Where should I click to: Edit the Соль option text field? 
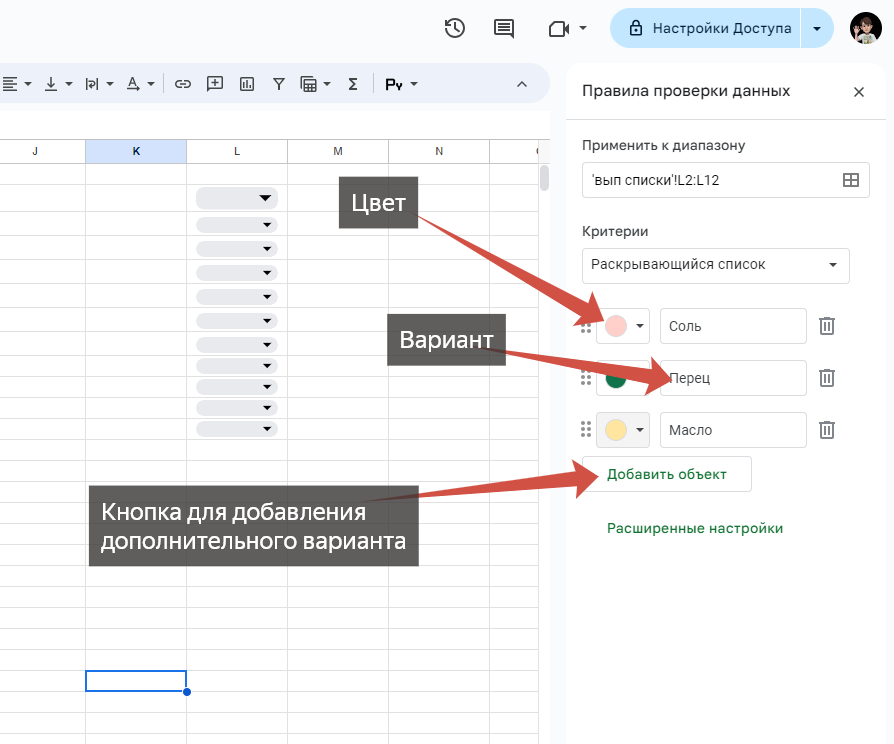click(x=733, y=326)
